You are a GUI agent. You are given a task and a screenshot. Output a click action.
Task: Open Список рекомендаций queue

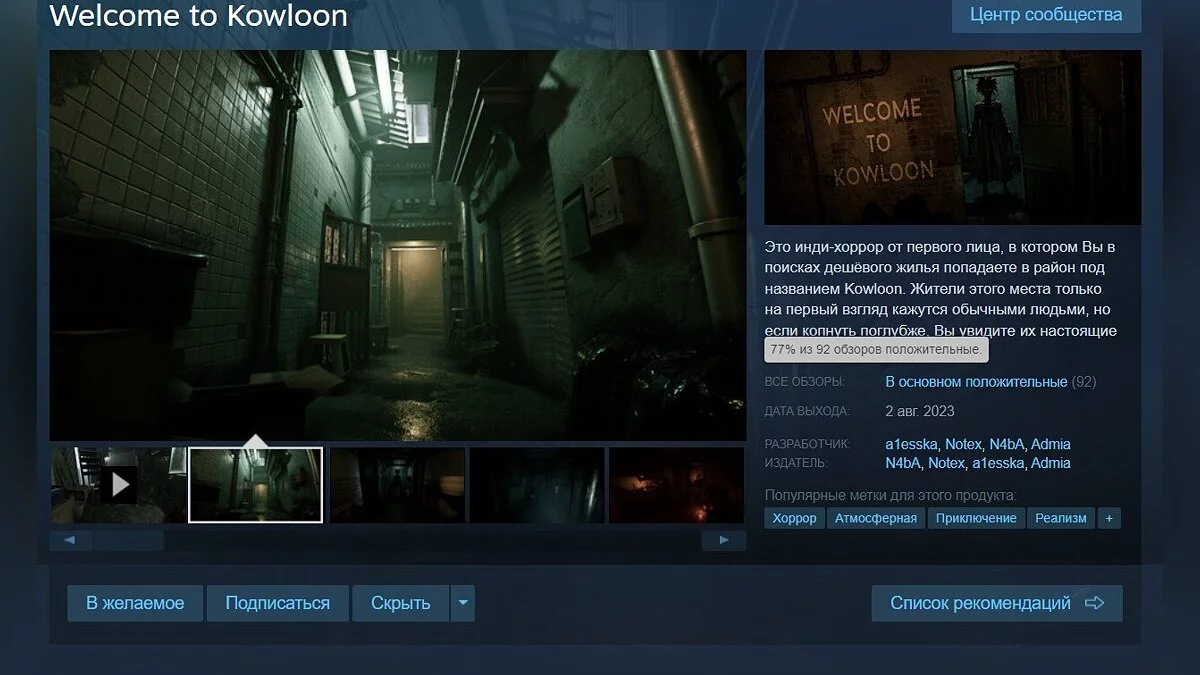[996, 603]
